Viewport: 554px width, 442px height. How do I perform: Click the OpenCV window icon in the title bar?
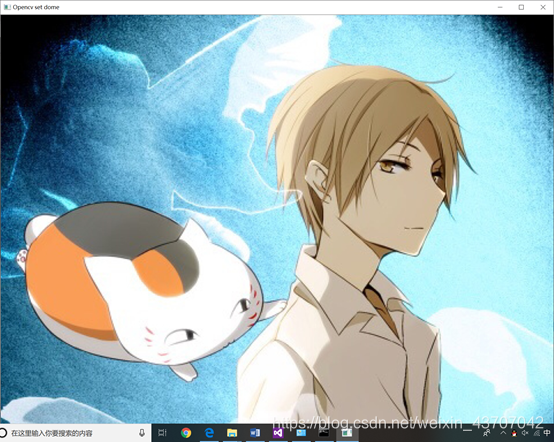click(7, 7)
